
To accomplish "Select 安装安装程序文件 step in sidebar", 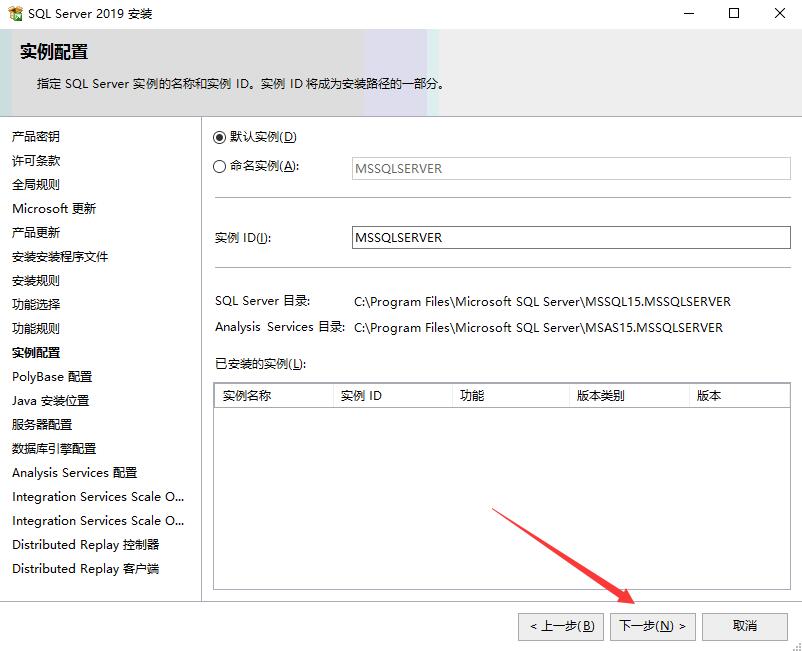I will 60,257.
